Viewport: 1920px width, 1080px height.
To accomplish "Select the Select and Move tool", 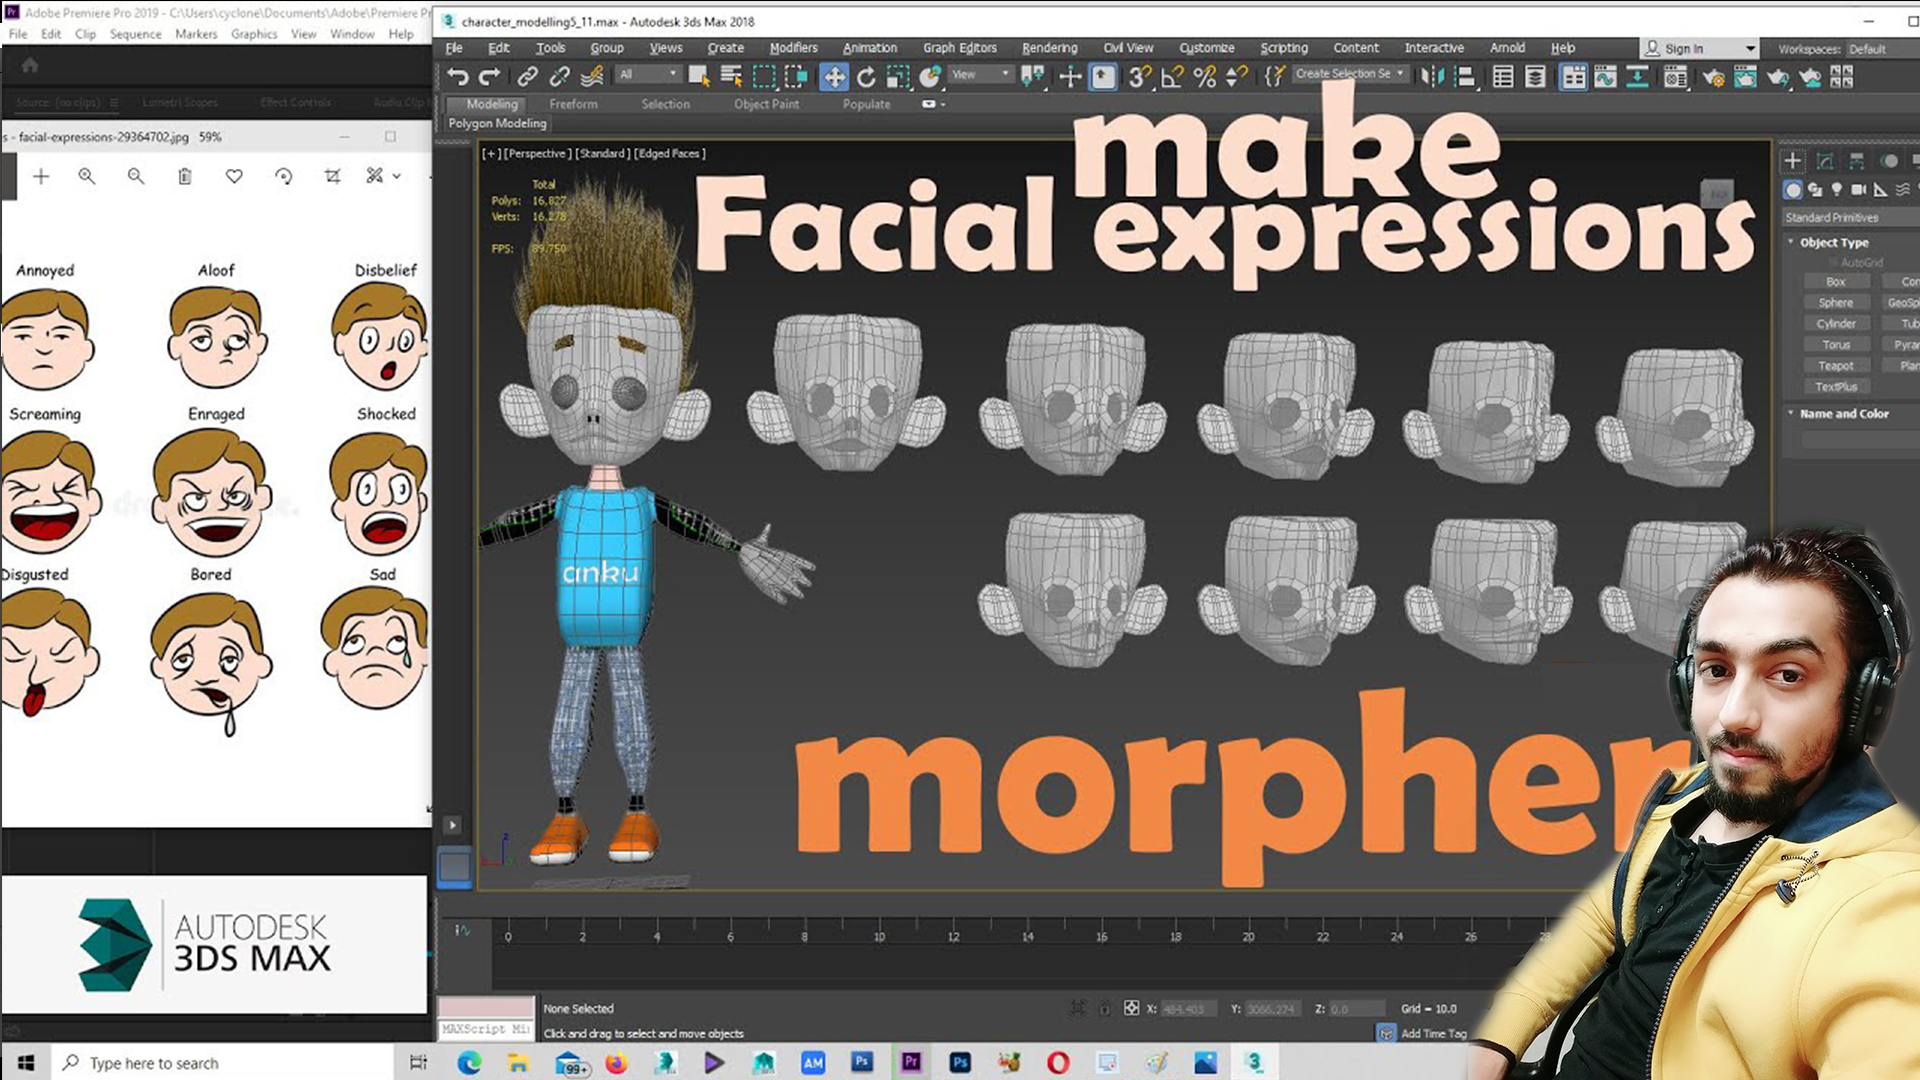I will point(833,77).
